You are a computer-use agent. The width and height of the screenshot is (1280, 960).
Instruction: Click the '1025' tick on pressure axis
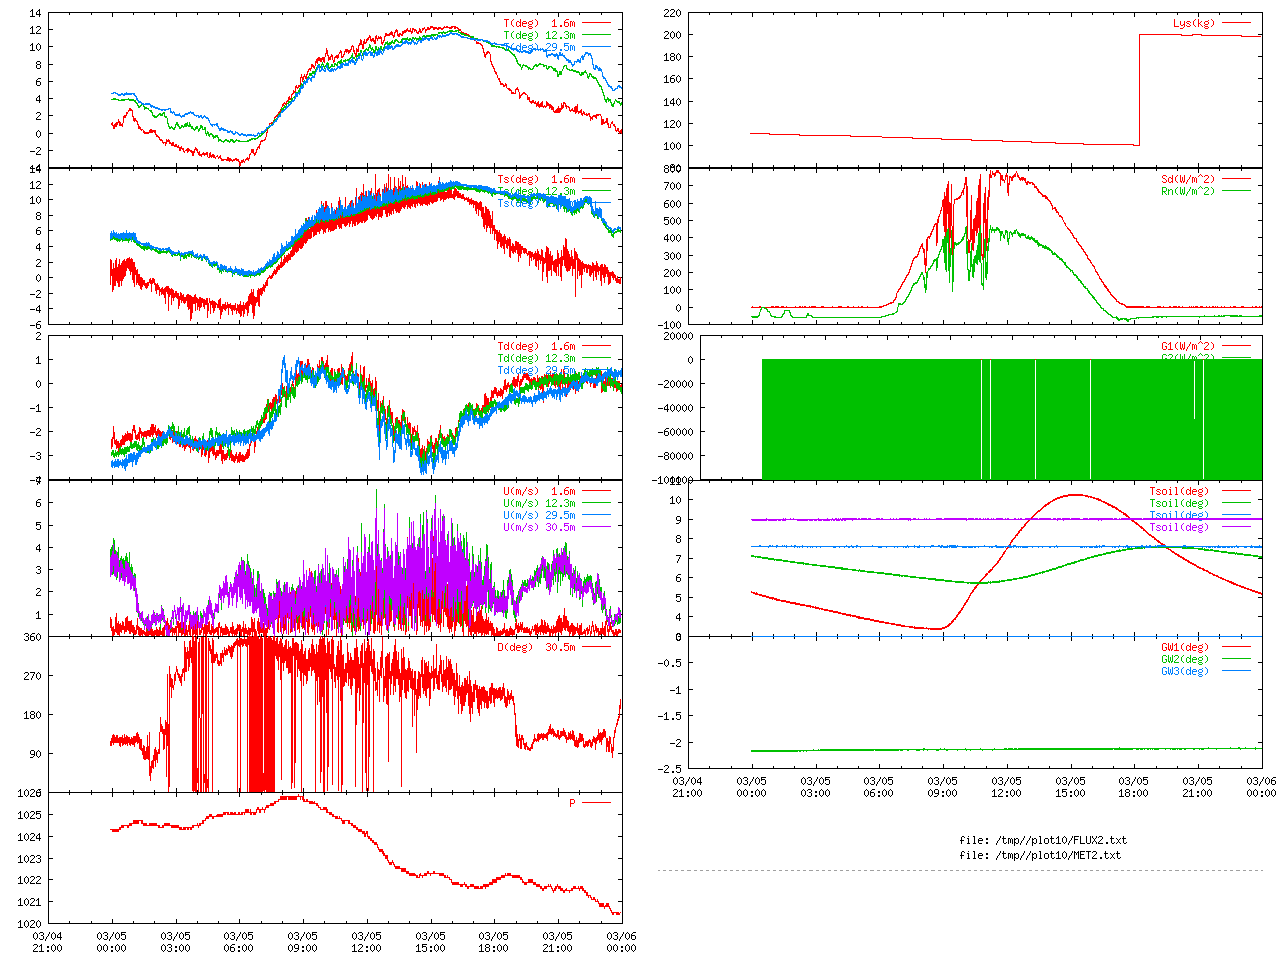pyautogui.click(x=30, y=815)
